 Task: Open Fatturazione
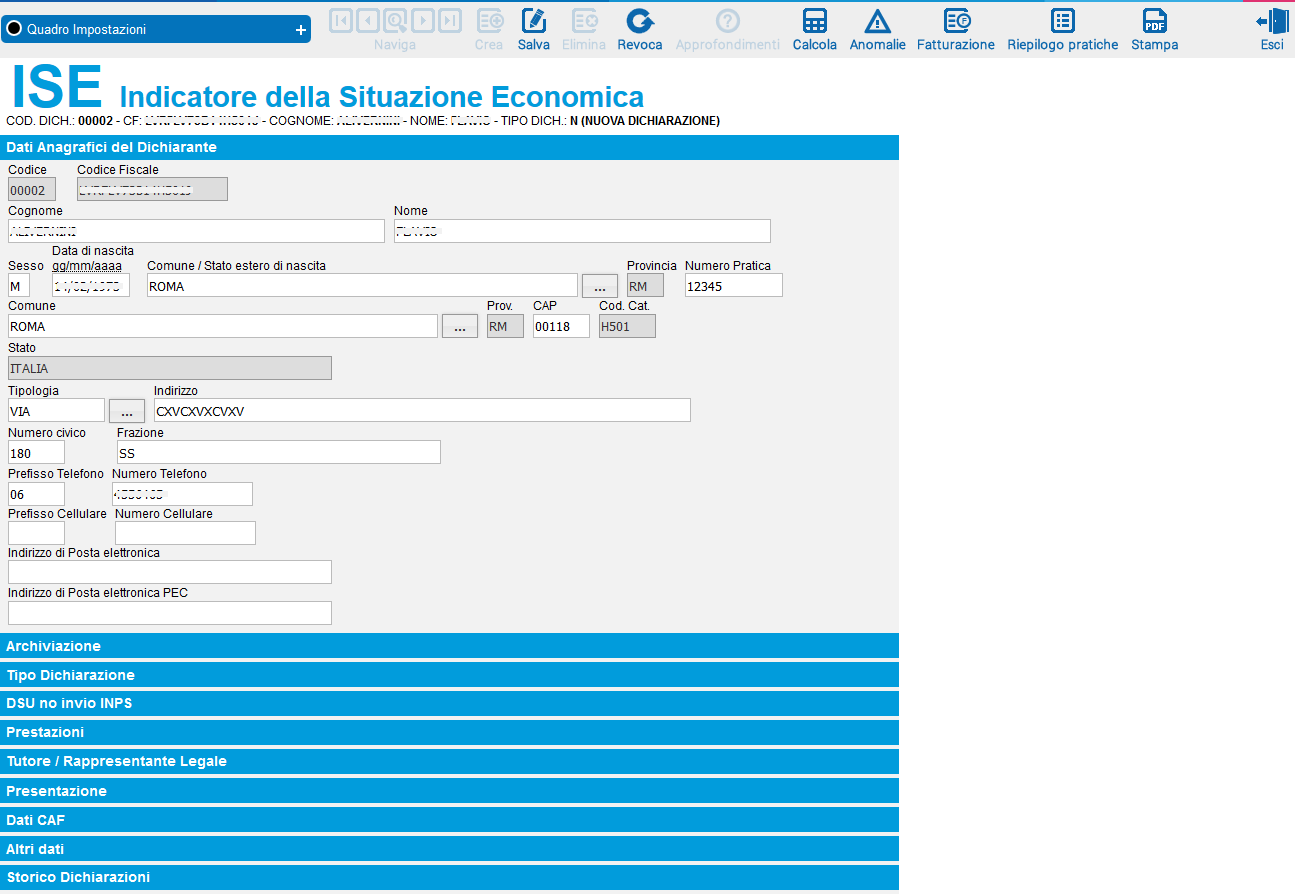tap(956, 21)
